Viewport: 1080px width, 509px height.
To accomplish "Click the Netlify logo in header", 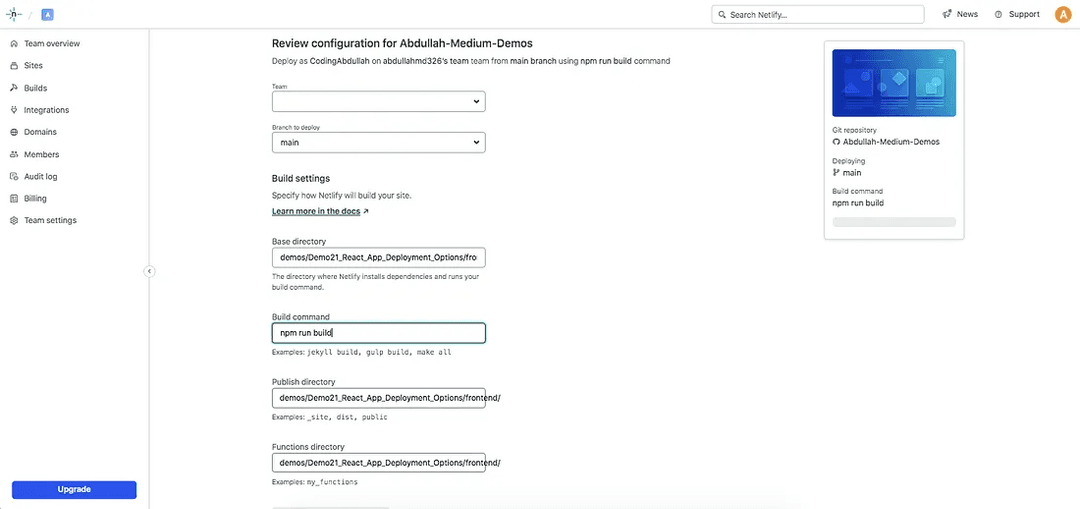I will (x=14, y=14).
